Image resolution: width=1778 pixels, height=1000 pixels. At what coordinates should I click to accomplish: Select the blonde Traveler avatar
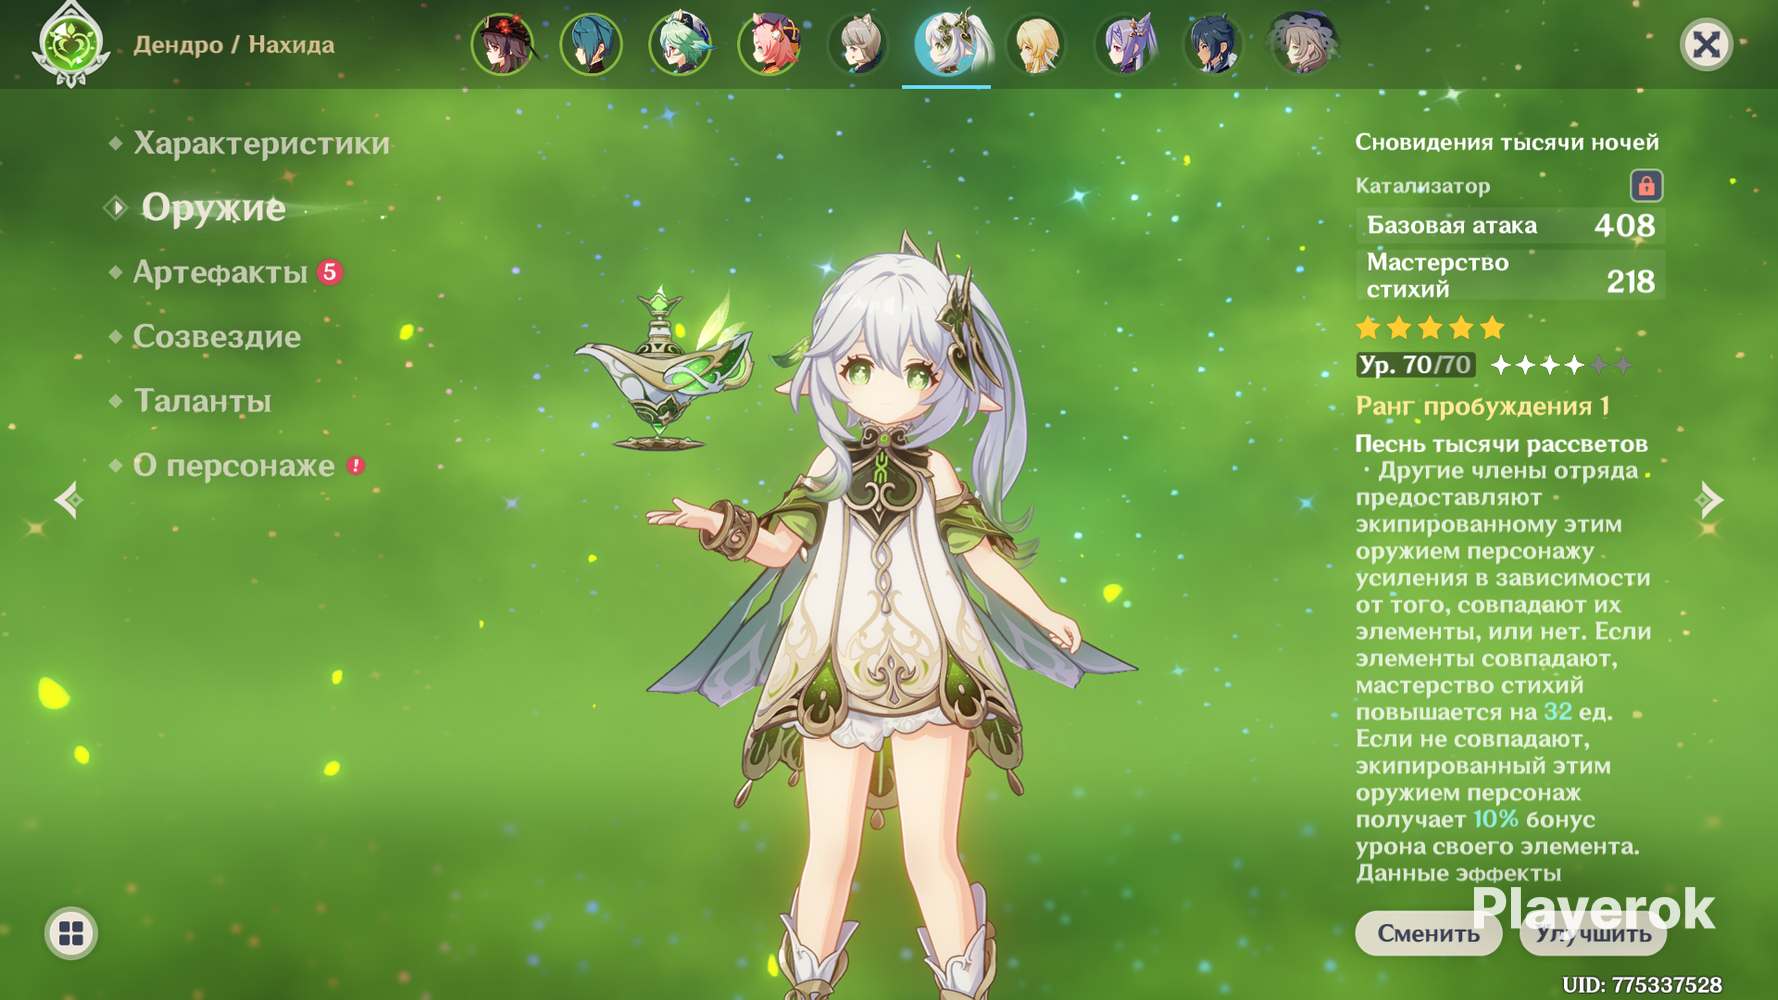pyautogui.click(x=1036, y=44)
